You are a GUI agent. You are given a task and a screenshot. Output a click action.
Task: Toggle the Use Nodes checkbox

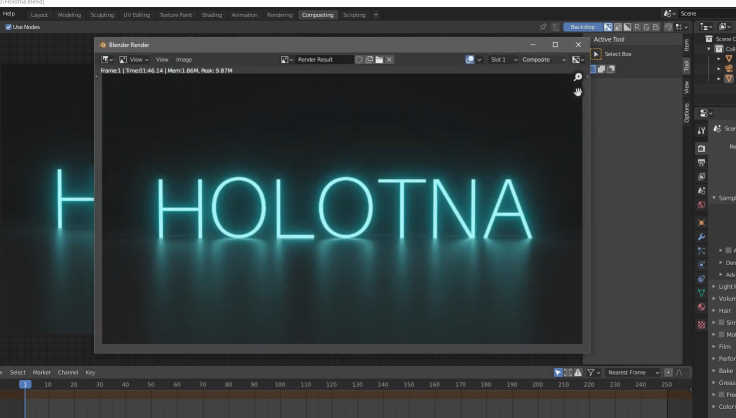point(8,27)
